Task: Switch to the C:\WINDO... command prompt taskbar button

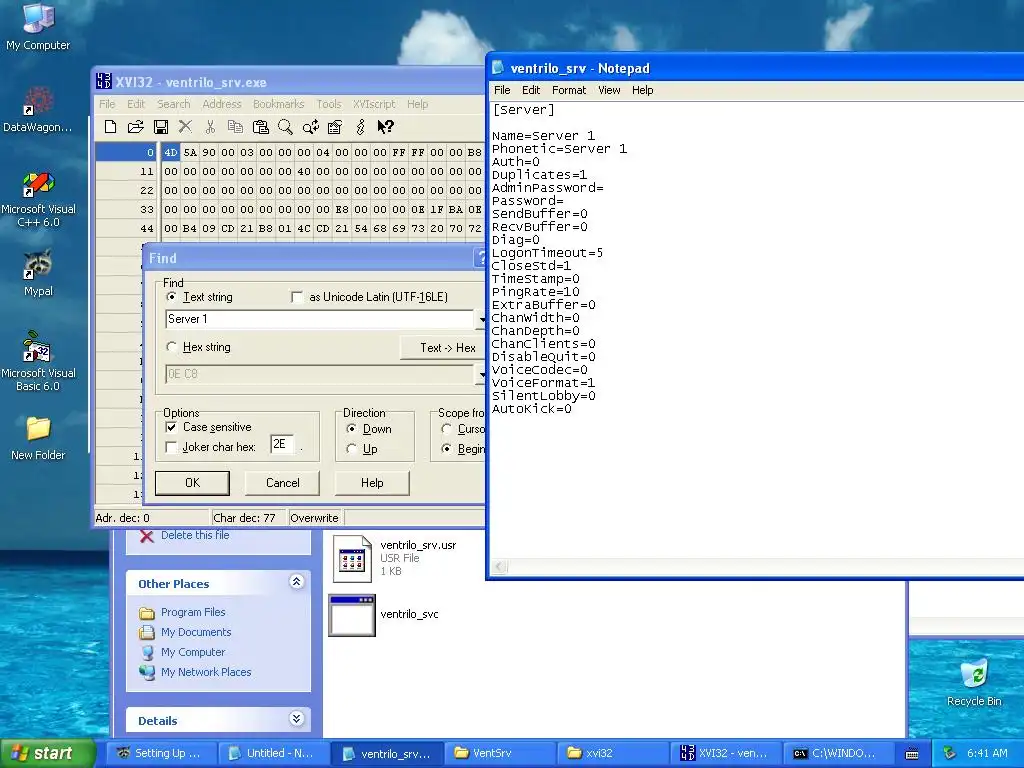Action: click(841, 753)
